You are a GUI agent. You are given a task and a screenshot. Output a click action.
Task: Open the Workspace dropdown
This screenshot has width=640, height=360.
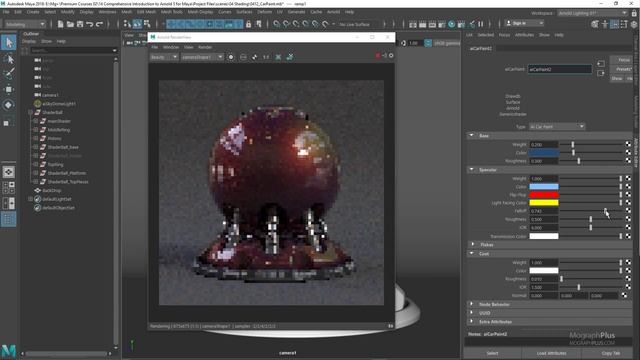pyautogui.click(x=592, y=13)
